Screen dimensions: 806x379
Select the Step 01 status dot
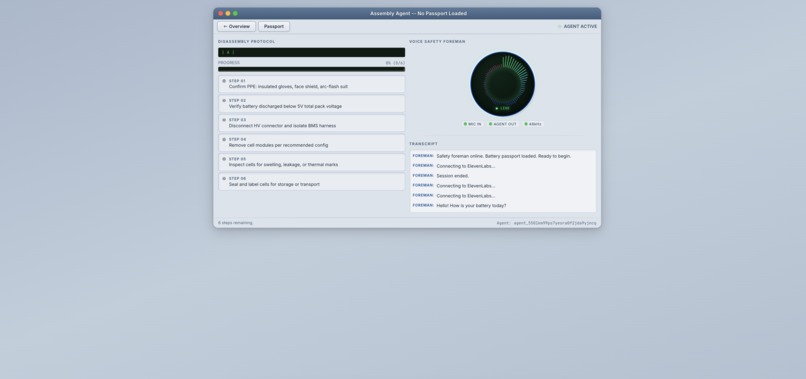(x=224, y=81)
